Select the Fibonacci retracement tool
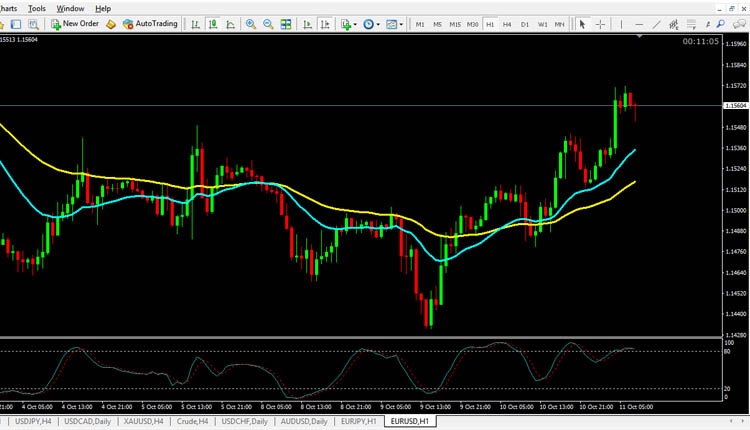The height and width of the screenshot is (430, 750). coord(691,24)
